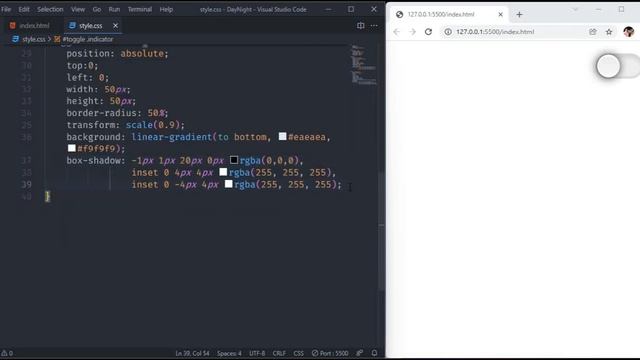Screen dimensions: 640x360
Task: Open the Help menu
Action: click(x=166, y=9)
